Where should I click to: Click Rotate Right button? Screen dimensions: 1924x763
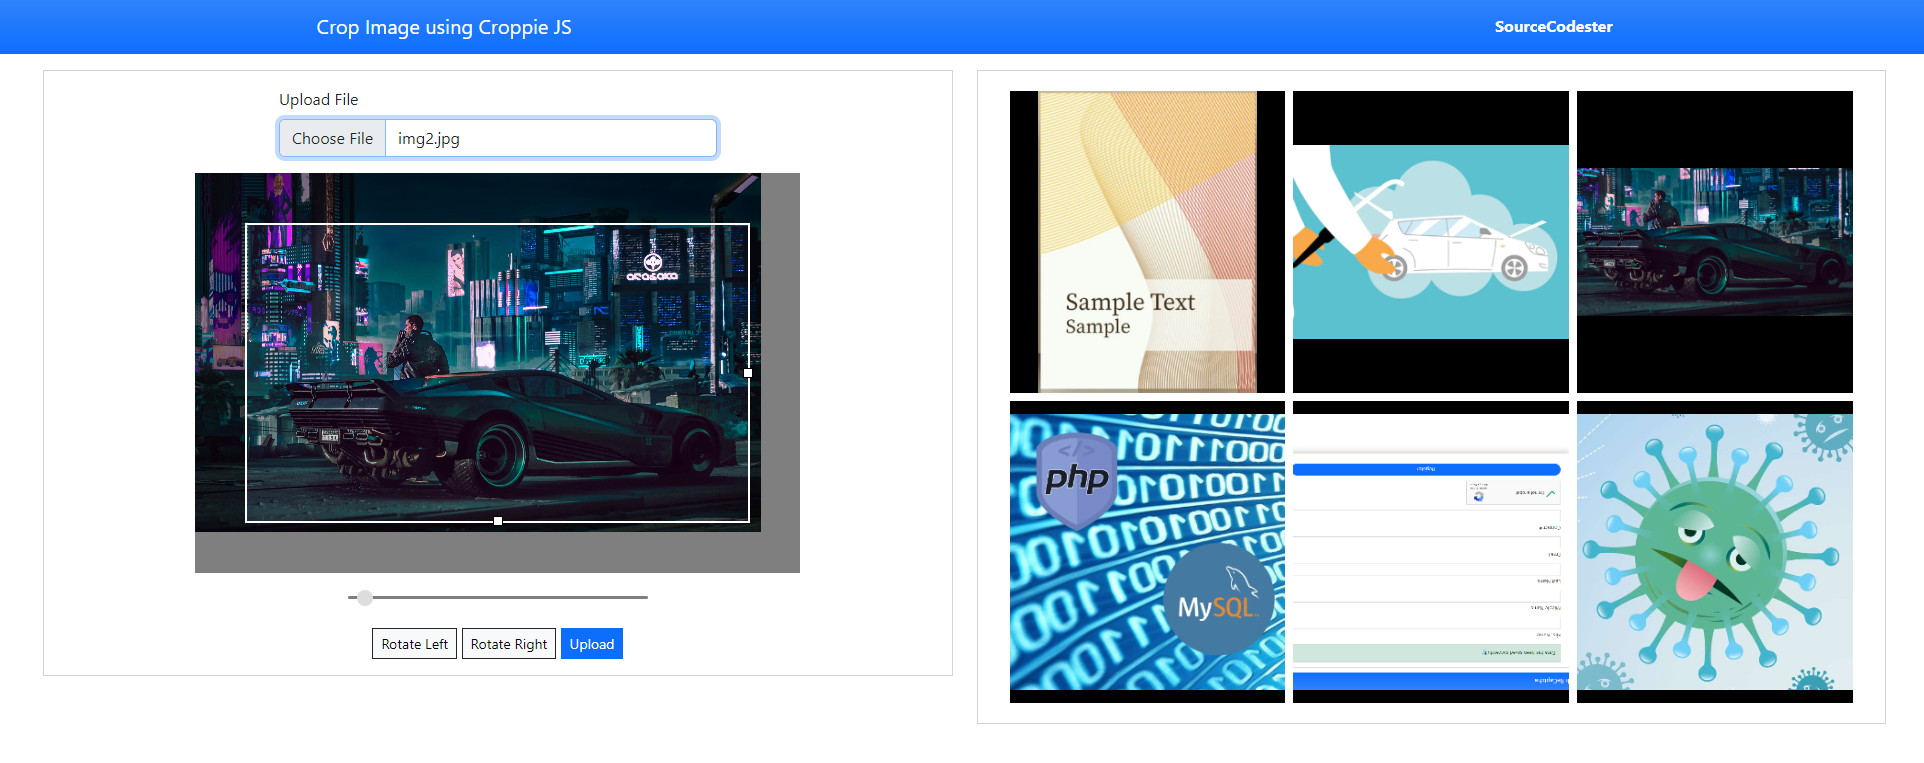tap(509, 644)
